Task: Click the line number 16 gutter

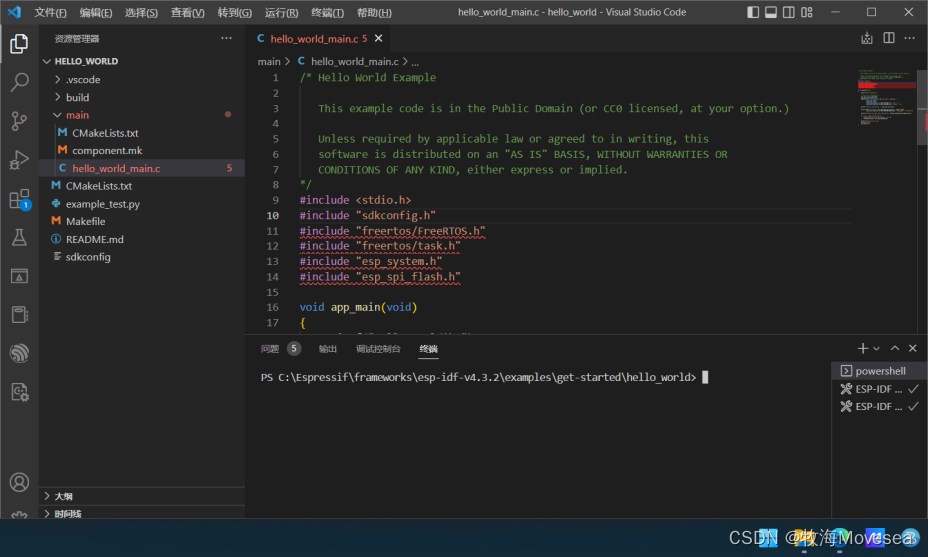Action: 272,307
